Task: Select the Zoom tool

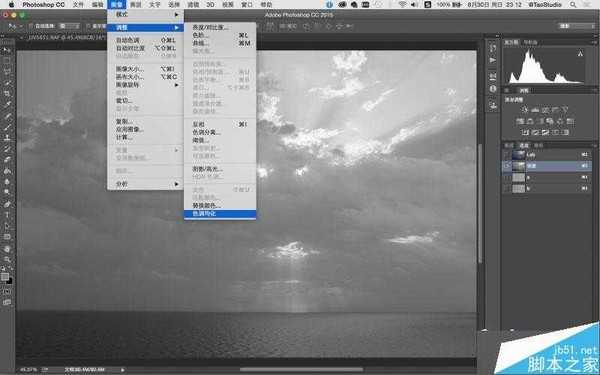Action: tap(7, 259)
